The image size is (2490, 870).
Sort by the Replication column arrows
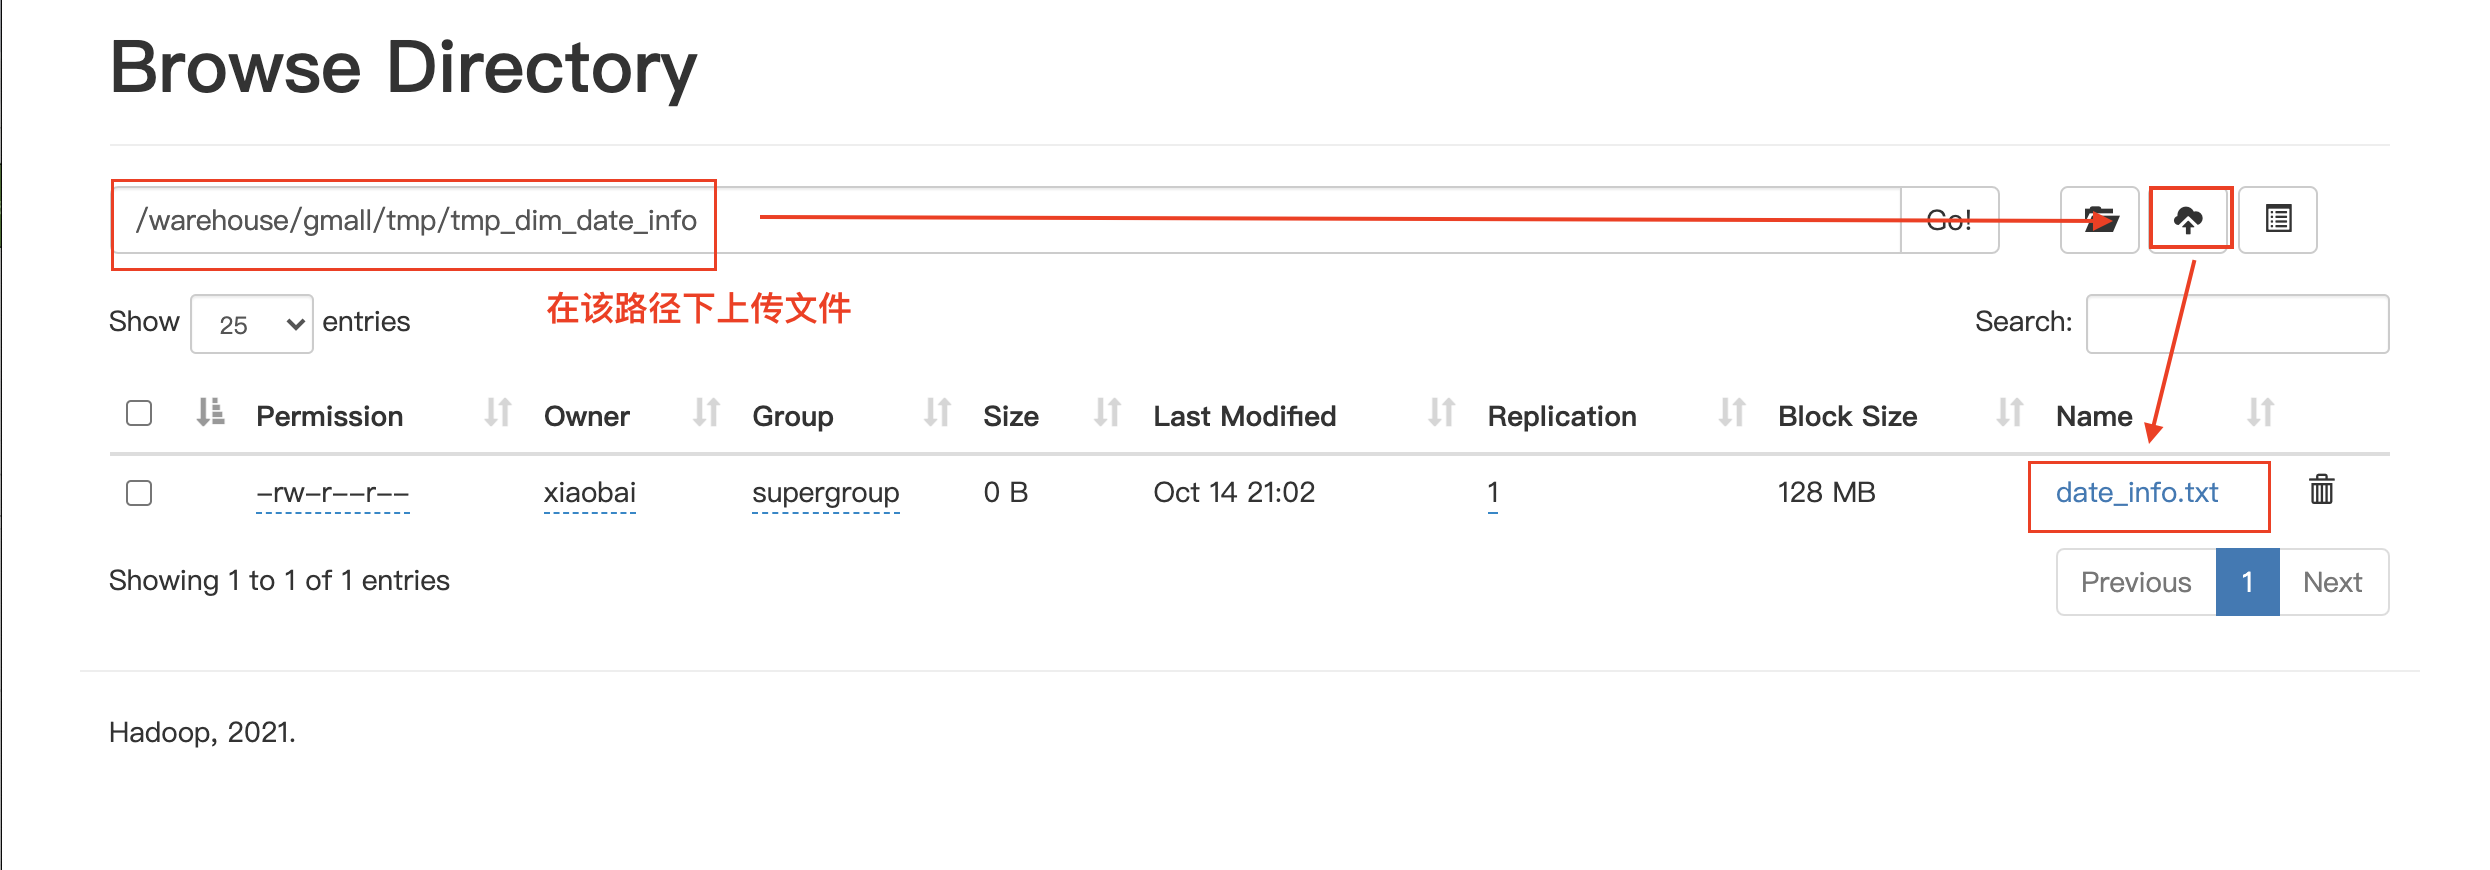click(1732, 412)
